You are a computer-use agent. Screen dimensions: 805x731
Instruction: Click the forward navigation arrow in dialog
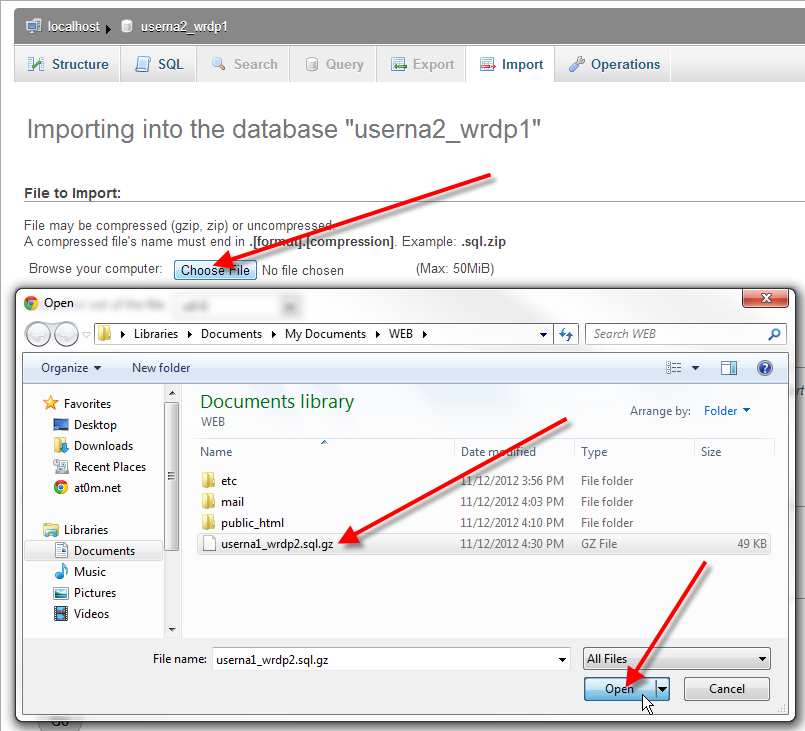point(66,335)
